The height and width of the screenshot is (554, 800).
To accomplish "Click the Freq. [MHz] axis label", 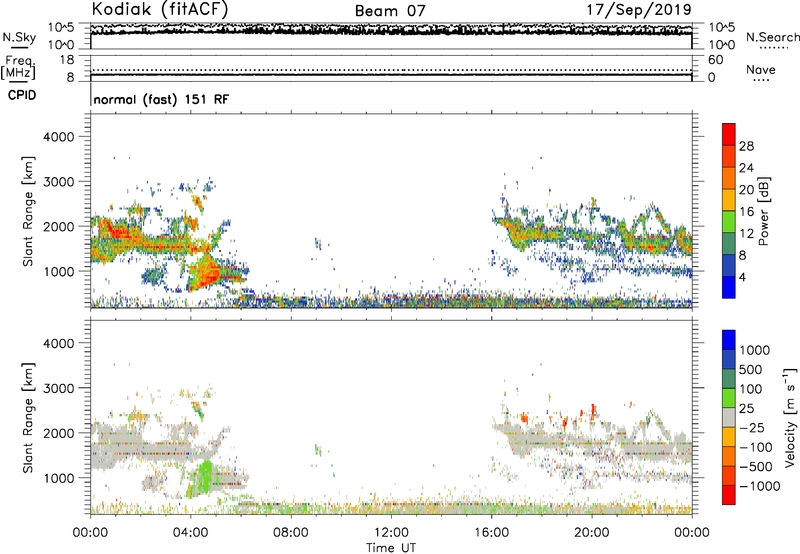I will pyautogui.click(x=18, y=67).
